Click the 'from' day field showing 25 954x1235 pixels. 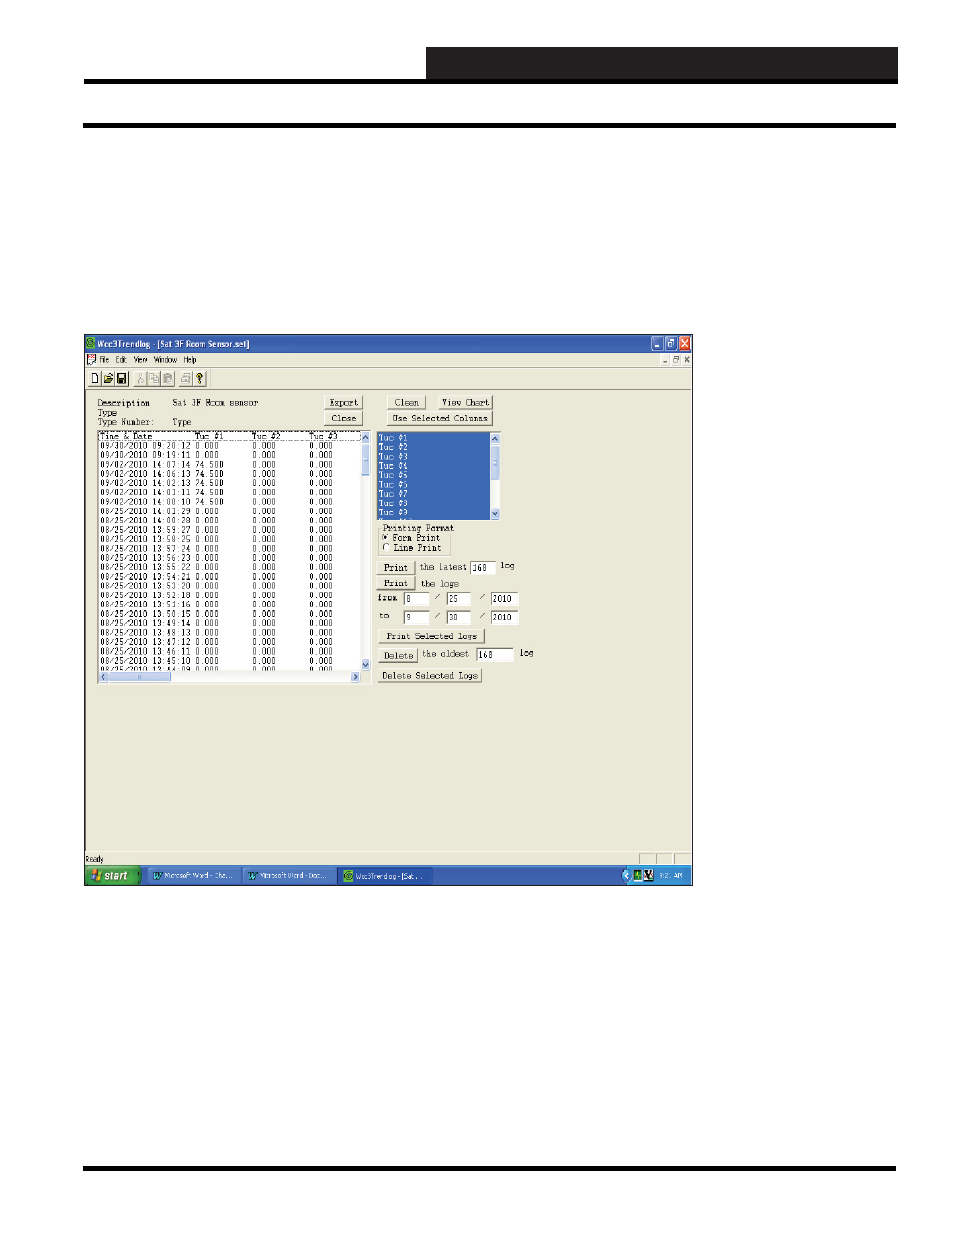pos(458,599)
